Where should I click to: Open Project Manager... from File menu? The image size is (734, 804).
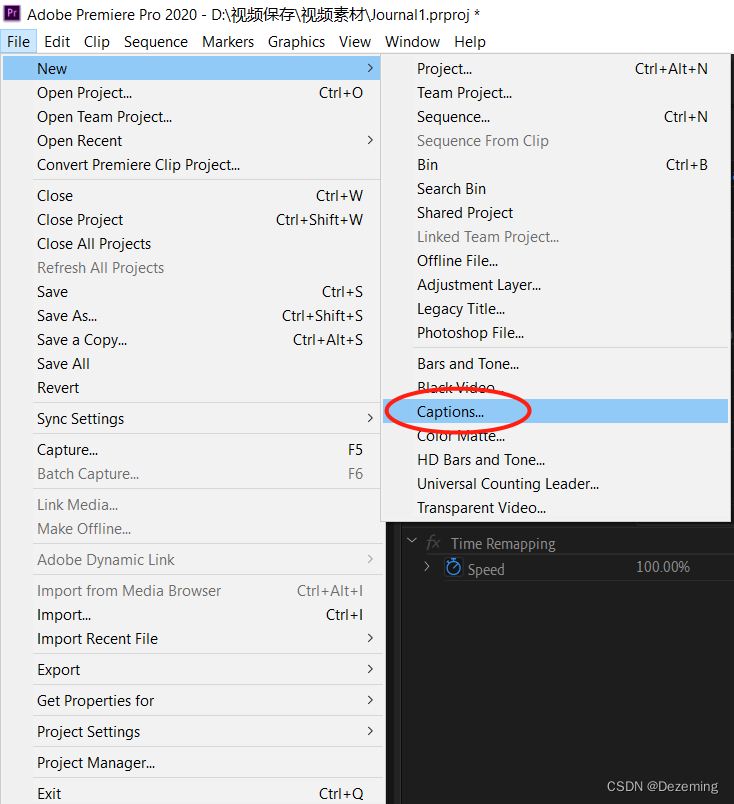click(x=191, y=762)
